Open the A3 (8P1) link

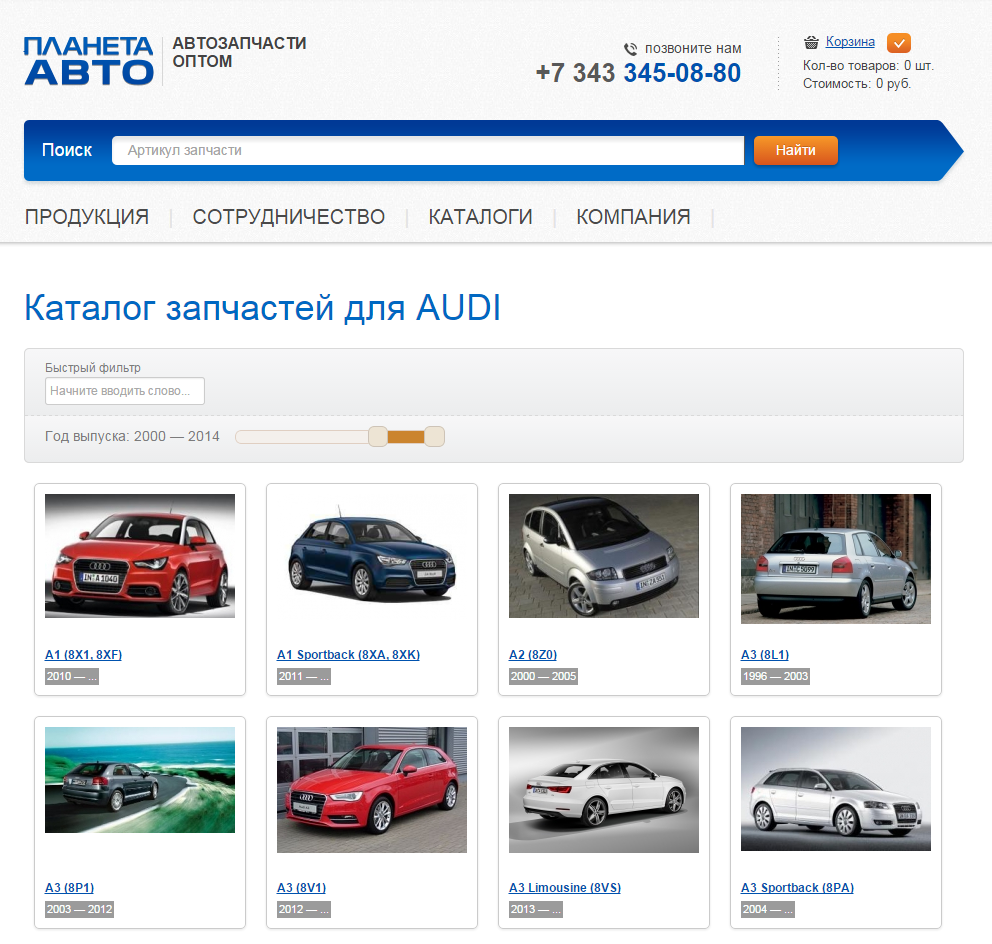[x=70, y=888]
